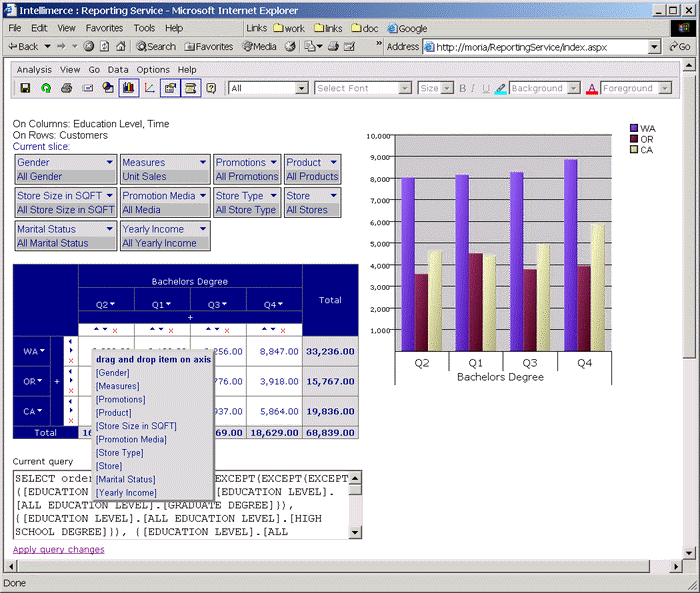Click the browser Forward arrow
Screen dimensions: 700x593
[x=61, y=46]
